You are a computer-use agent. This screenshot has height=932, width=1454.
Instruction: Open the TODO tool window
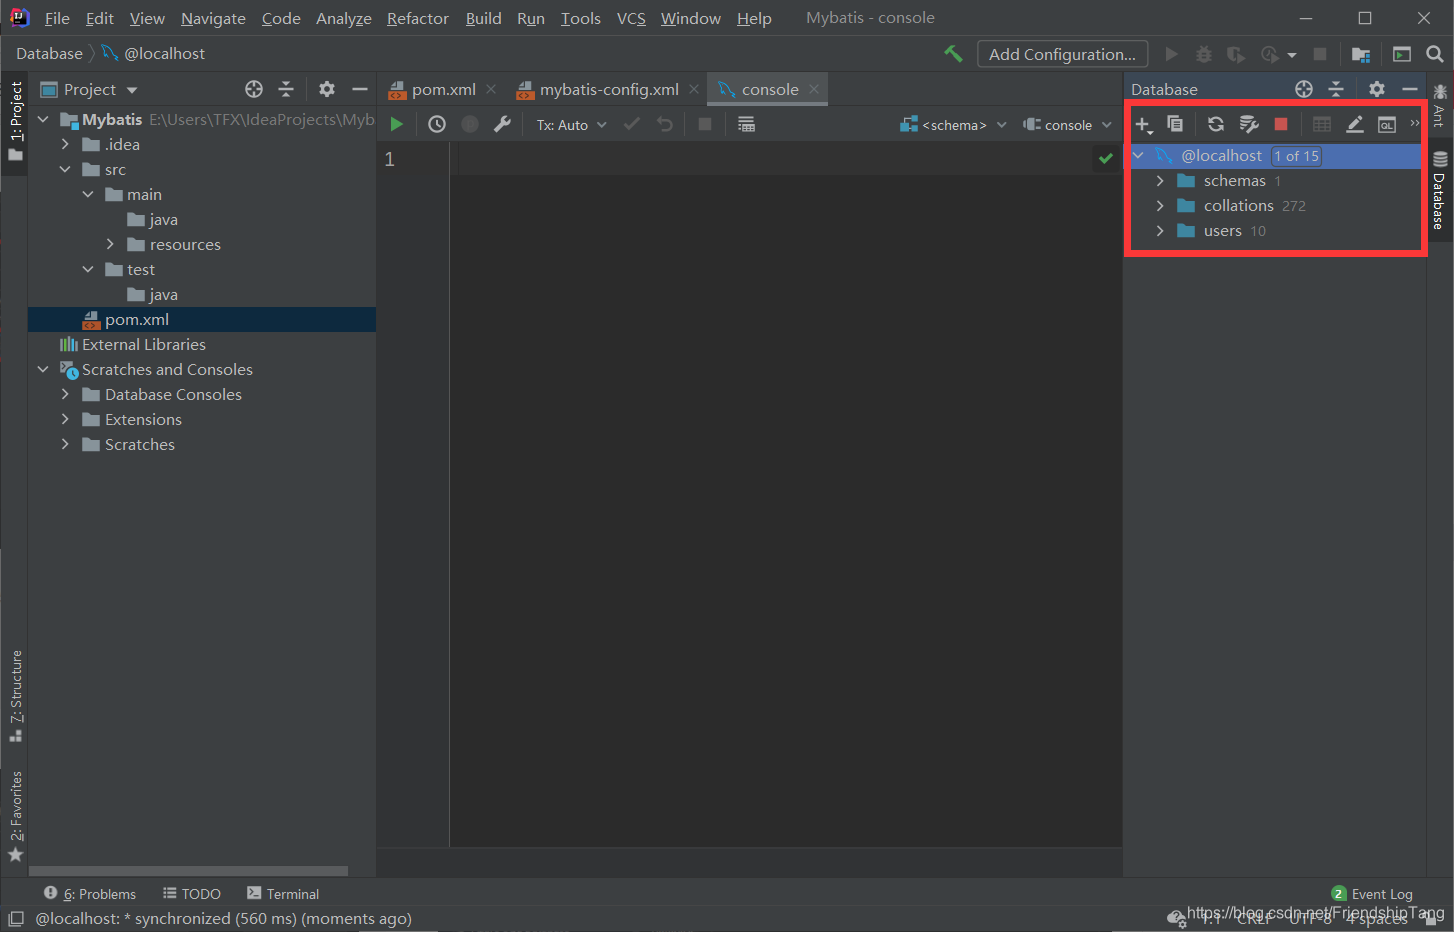coord(192,894)
